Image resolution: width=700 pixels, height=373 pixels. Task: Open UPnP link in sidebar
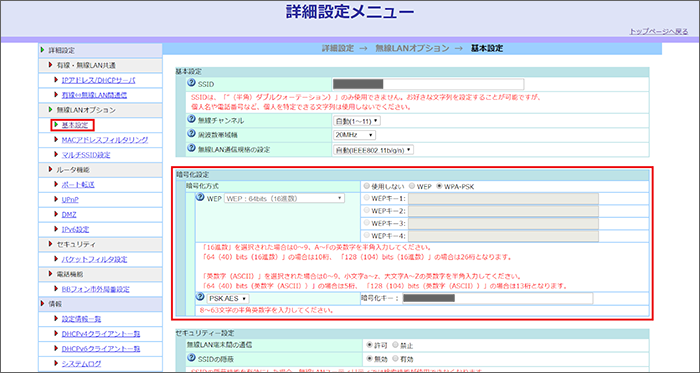click(70, 200)
